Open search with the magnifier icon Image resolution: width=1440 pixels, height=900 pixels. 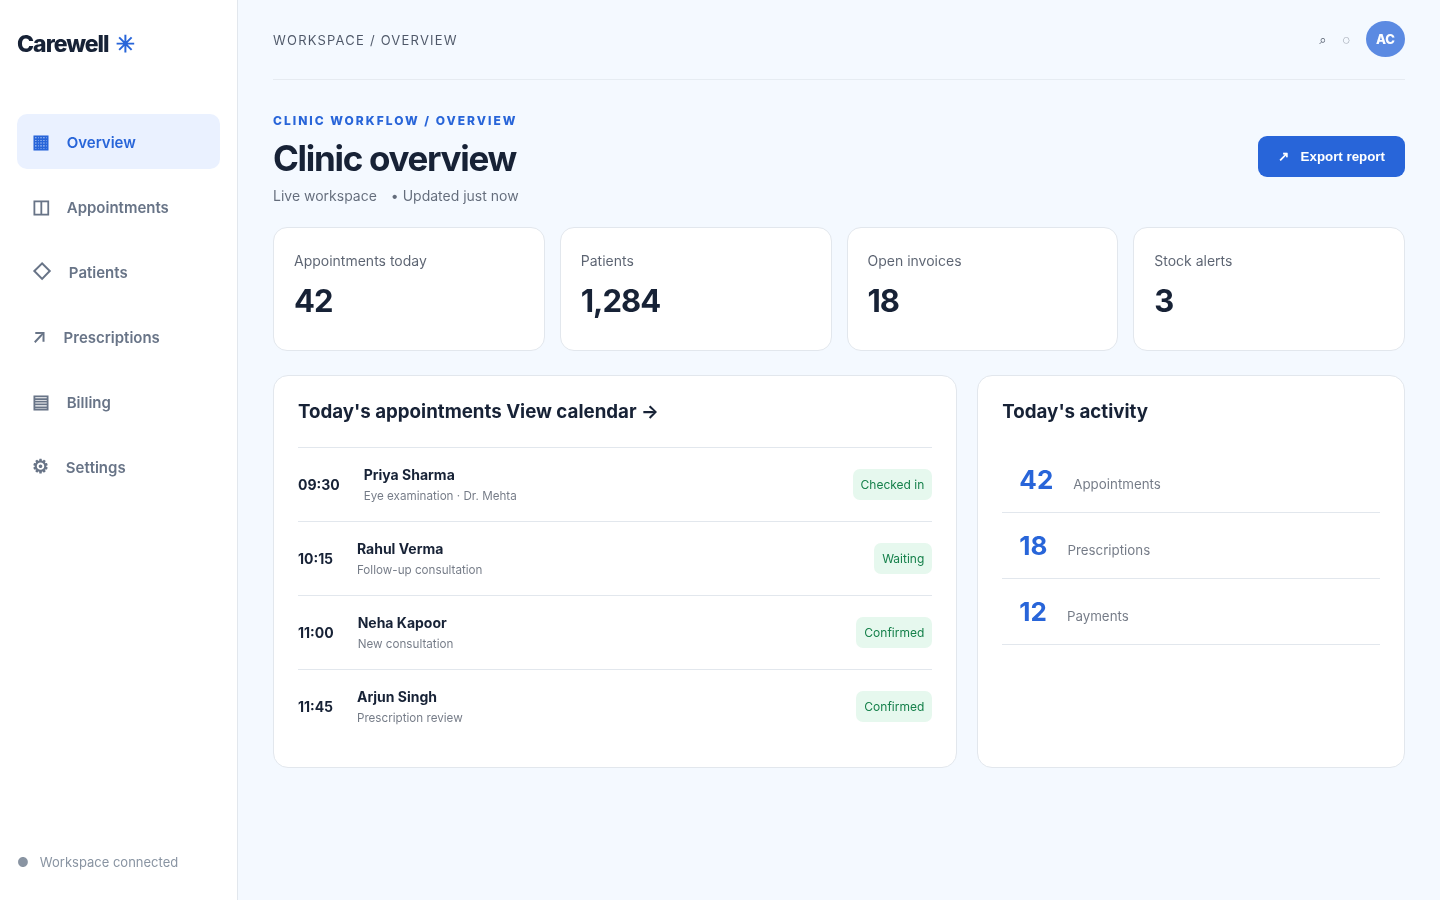pyautogui.click(x=1322, y=40)
